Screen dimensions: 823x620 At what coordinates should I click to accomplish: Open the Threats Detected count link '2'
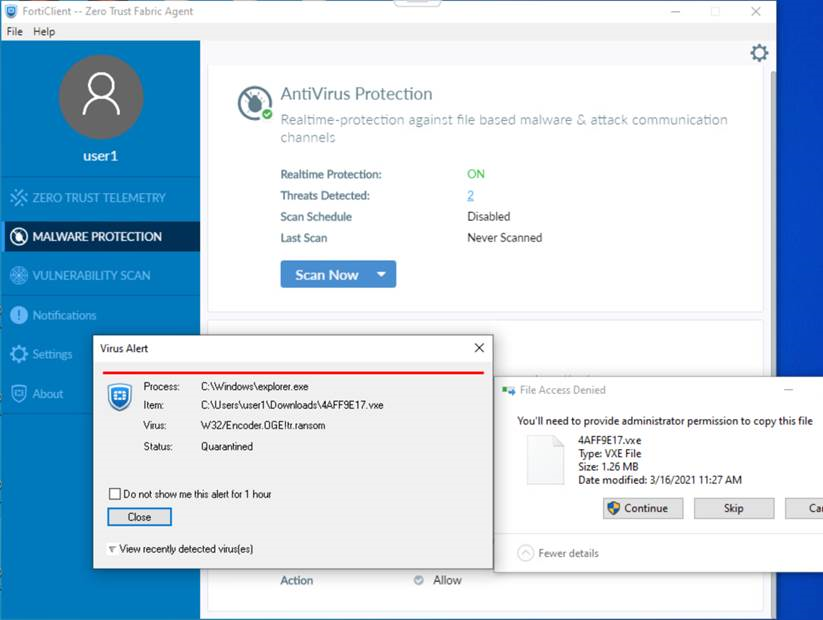click(470, 195)
